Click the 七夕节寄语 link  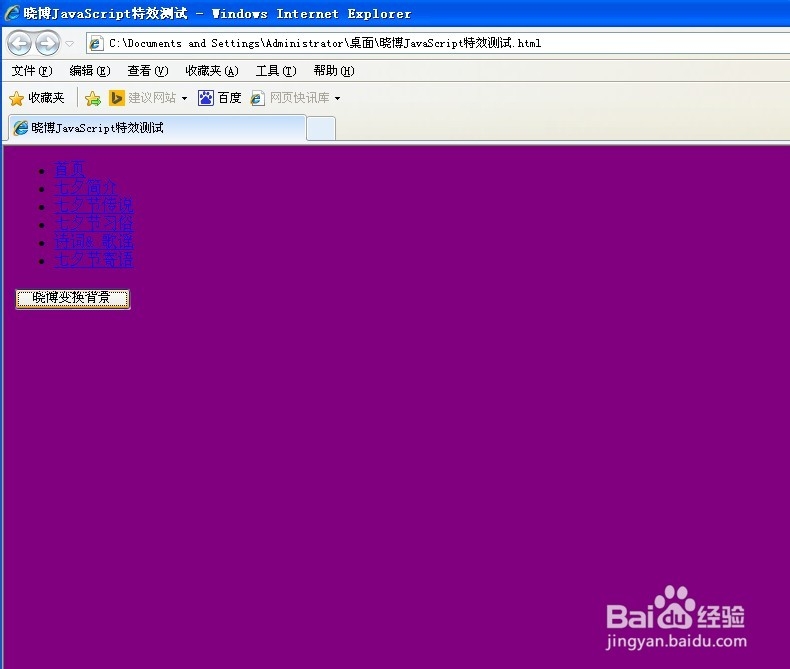94,260
